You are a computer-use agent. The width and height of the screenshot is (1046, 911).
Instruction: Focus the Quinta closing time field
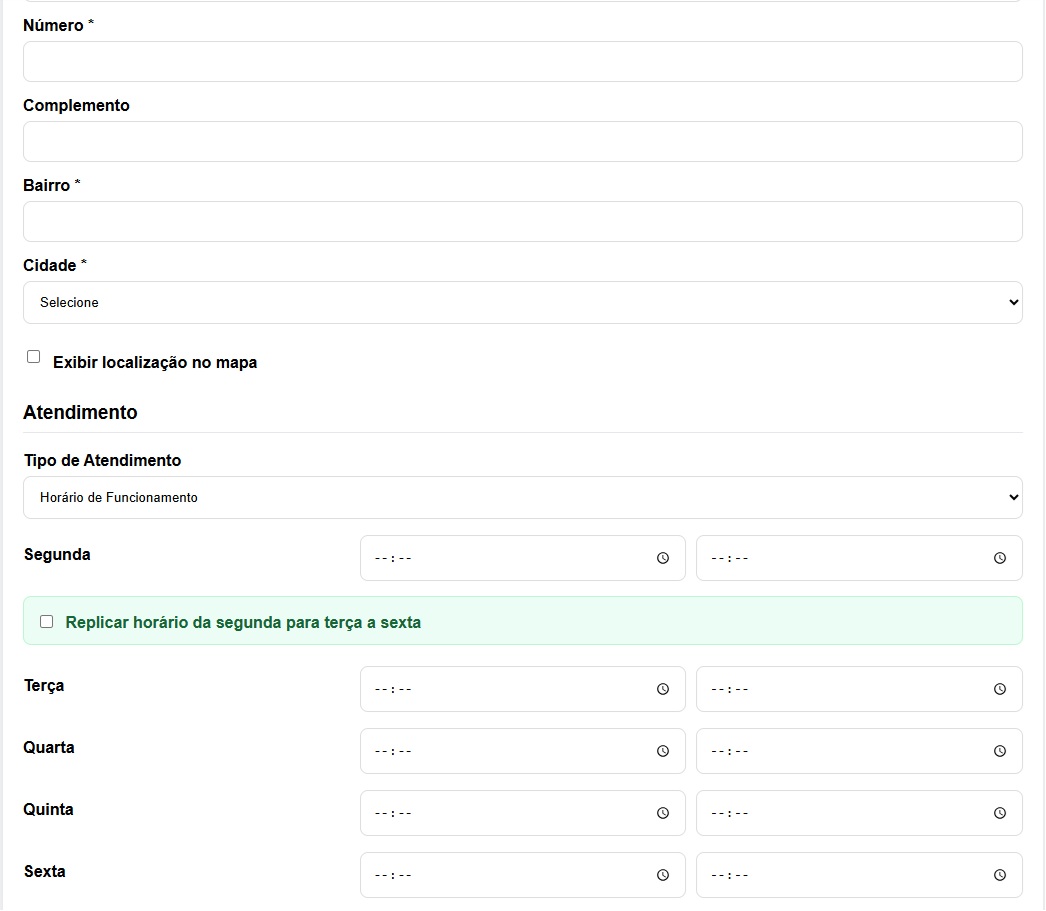tap(859, 813)
